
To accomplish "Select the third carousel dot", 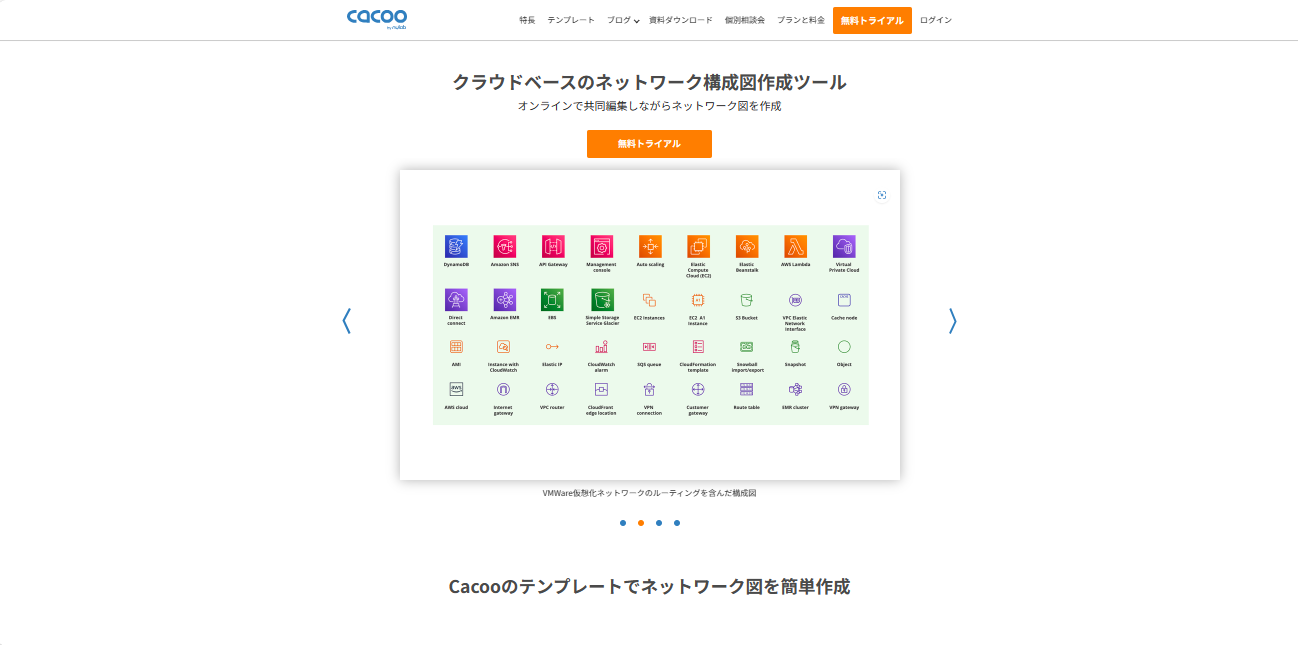I will [x=659, y=523].
